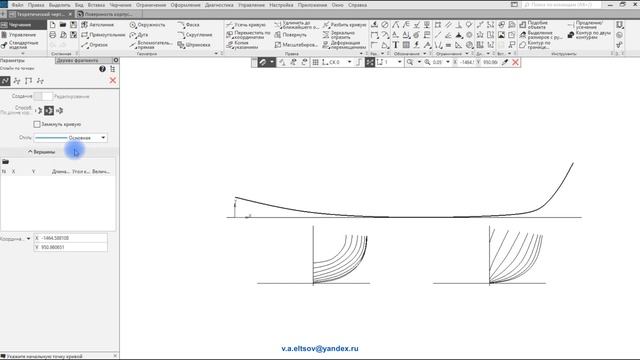
Task: Select the spline by points mode icon
Action: (x=5, y=81)
